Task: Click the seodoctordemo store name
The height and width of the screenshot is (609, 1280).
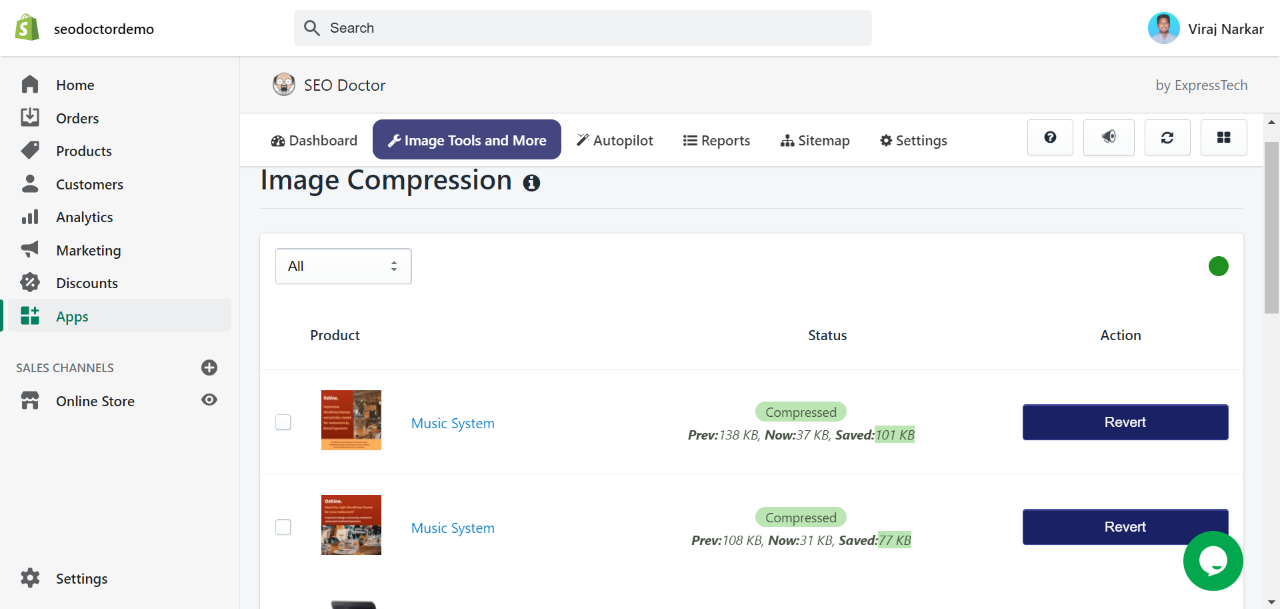Action: [x=104, y=29]
